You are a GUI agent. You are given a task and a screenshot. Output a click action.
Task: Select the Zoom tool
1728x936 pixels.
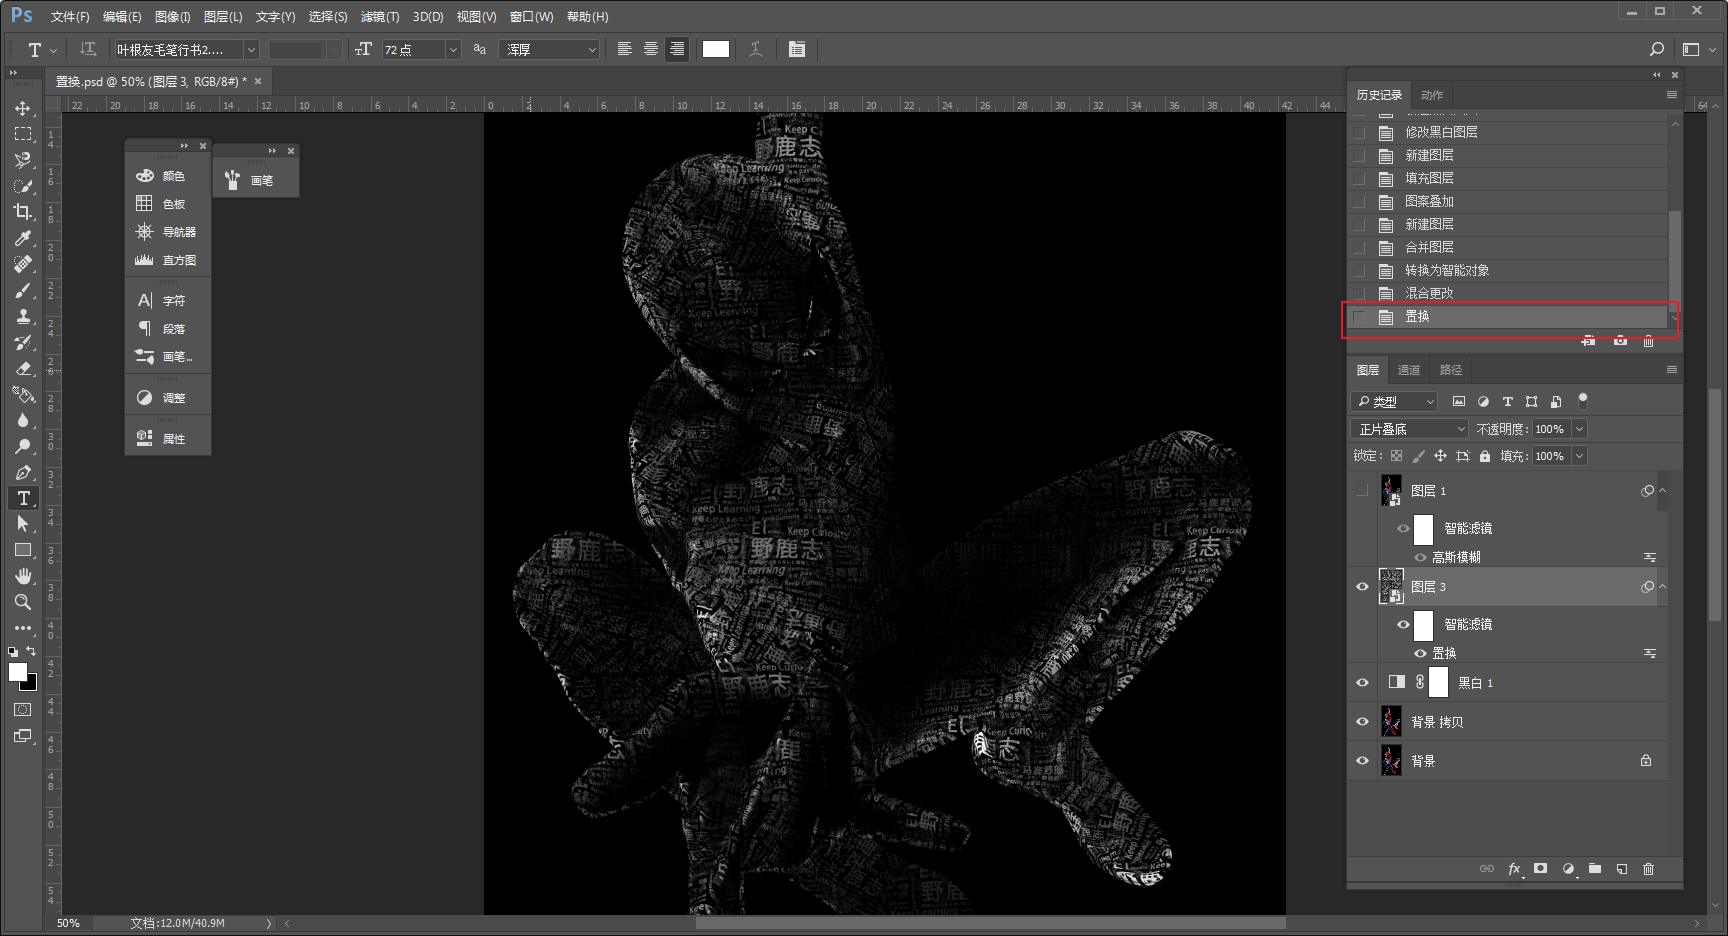[22, 602]
